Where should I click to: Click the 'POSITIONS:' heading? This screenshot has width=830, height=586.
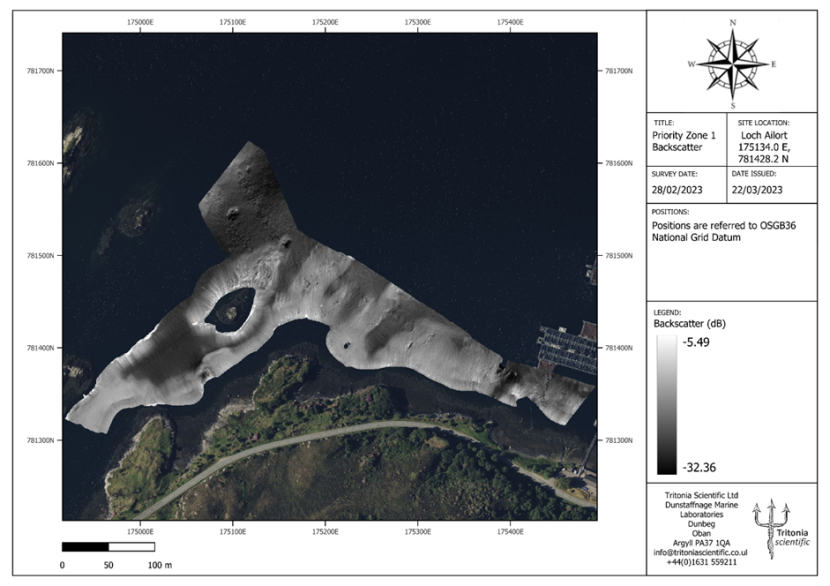pyautogui.click(x=670, y=212)
